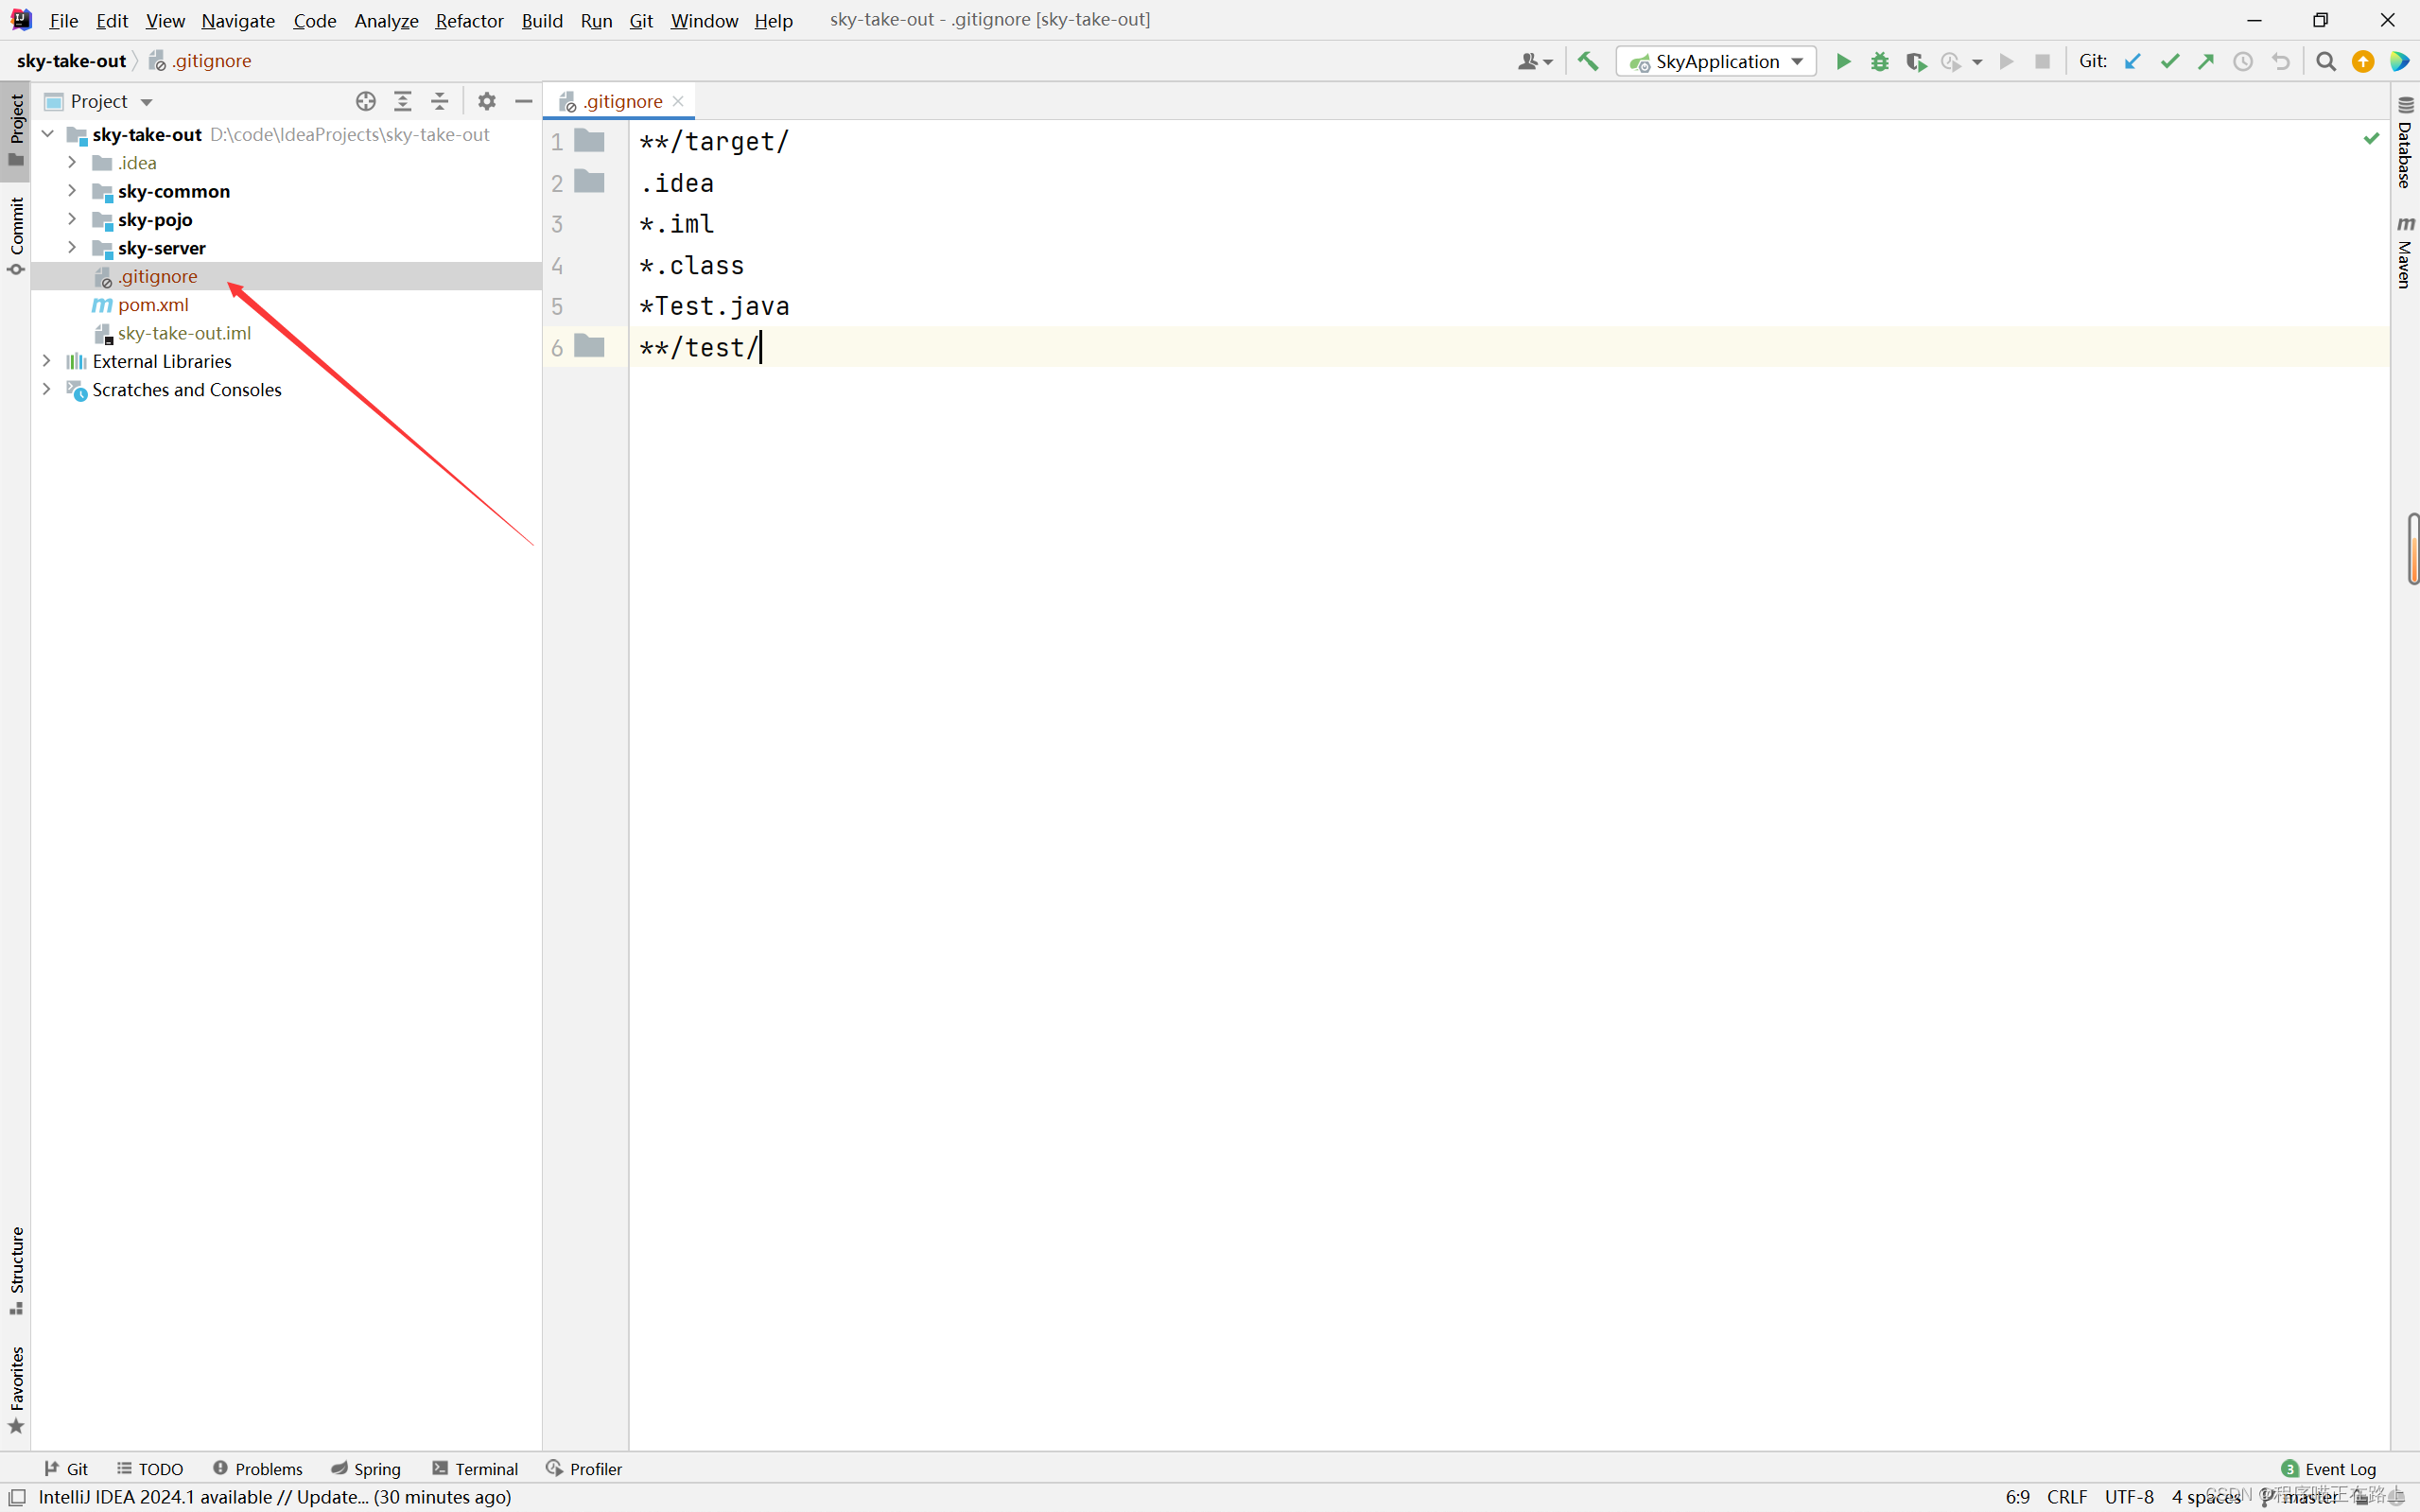
Task: Open Project panel settings gear
Action: pos(487,101)
